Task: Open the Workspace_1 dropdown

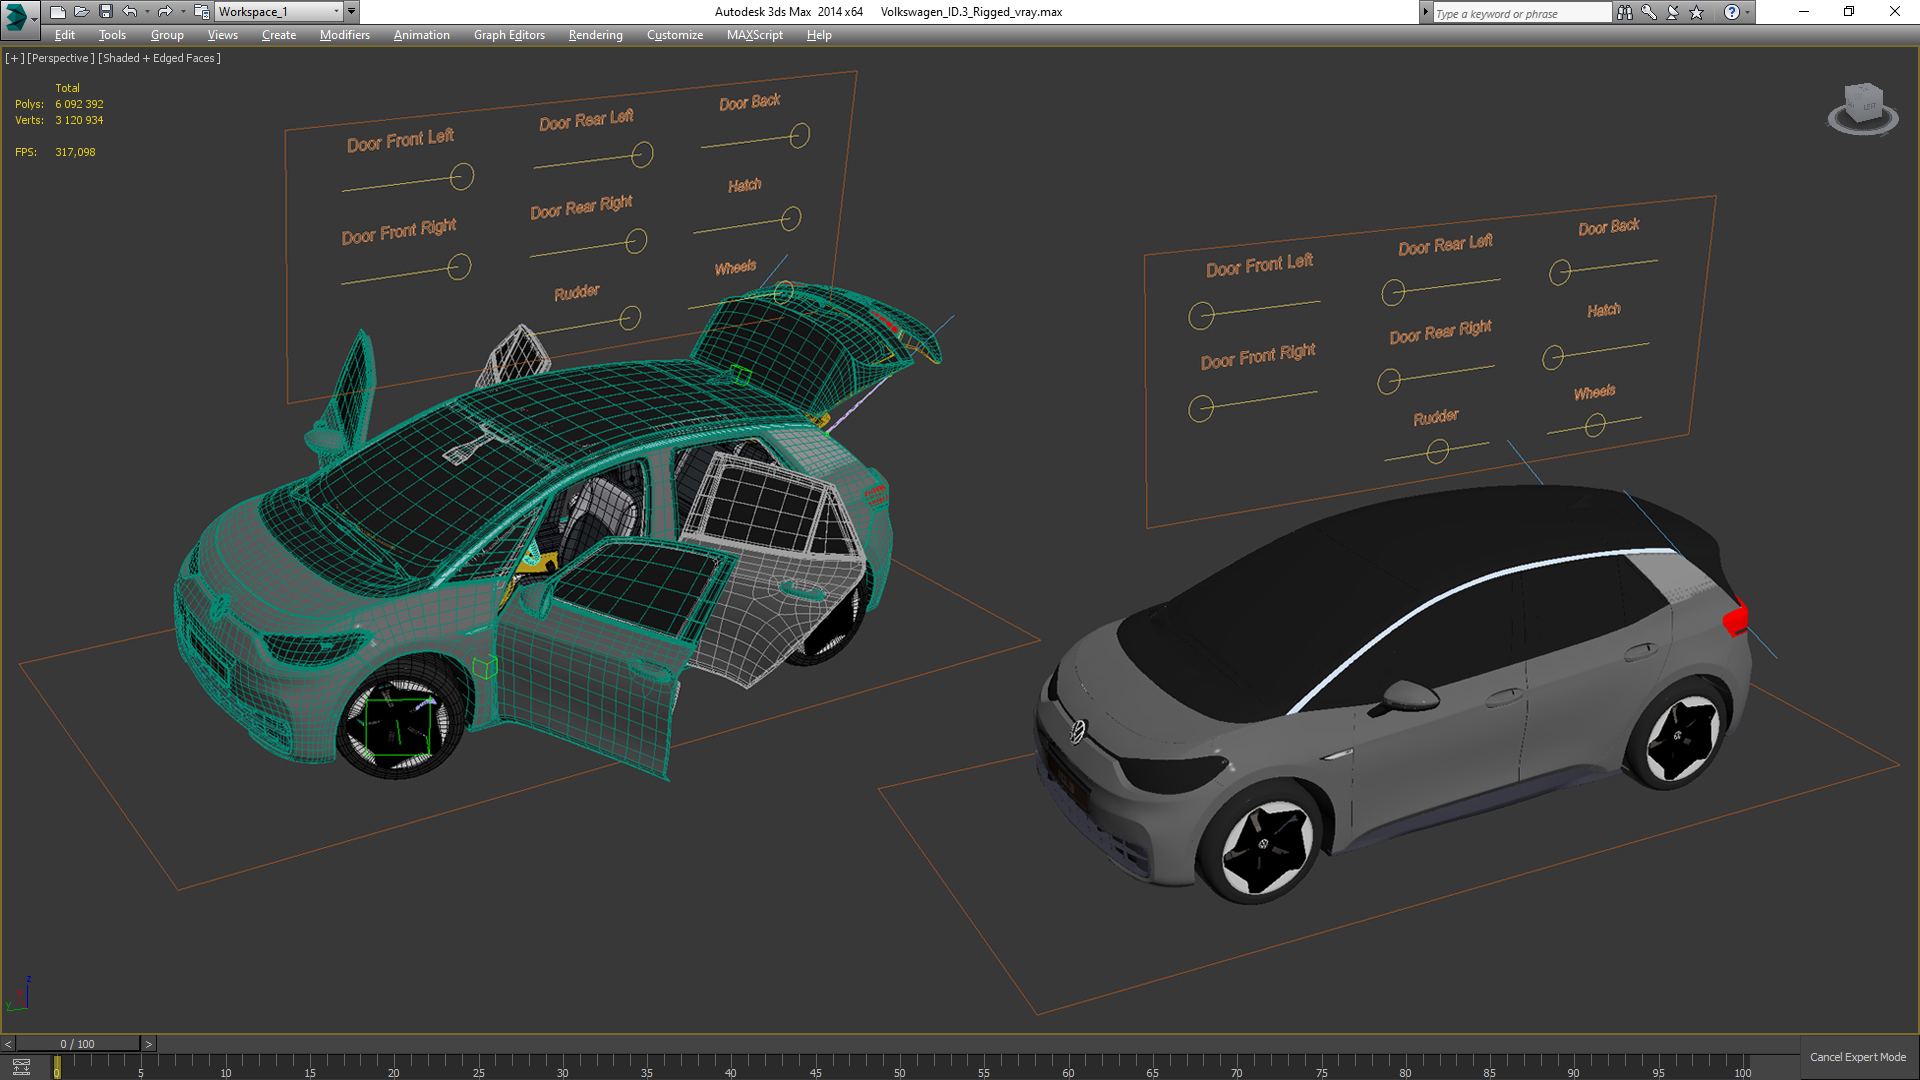Action: [x=279, y=12]
